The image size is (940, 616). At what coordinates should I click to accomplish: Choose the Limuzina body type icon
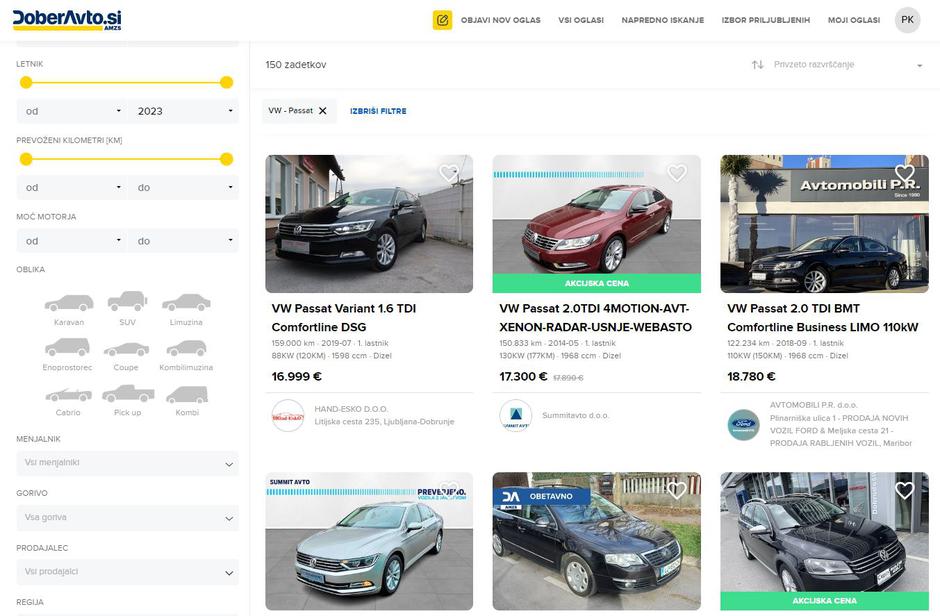tap(186, 303)
